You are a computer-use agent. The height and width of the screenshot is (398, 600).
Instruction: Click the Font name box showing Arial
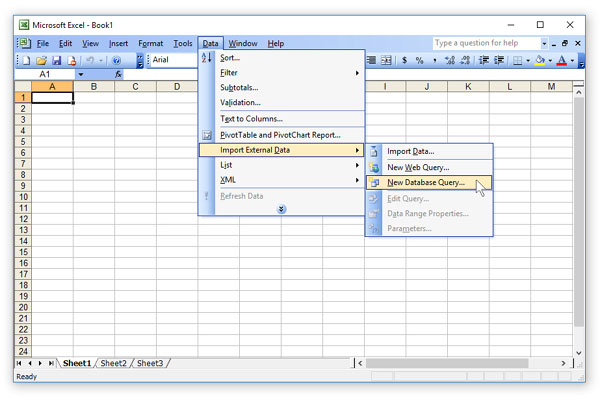point(173,60)
